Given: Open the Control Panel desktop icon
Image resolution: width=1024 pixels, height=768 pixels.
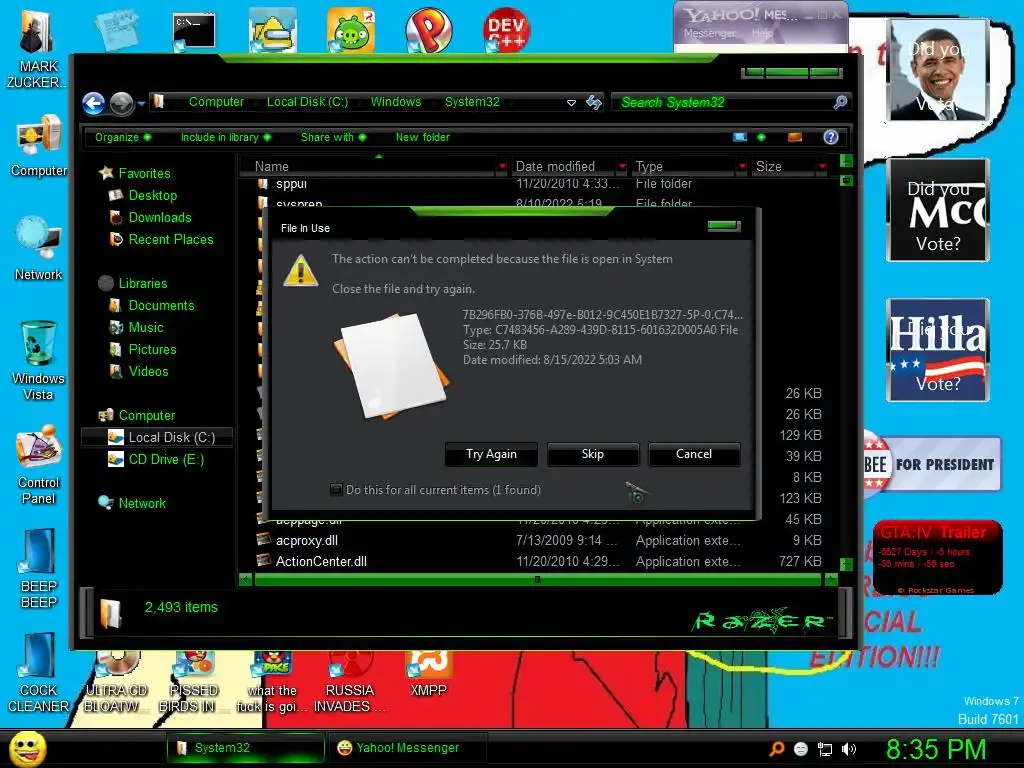Looking at the screenshot, I should (x=39, y=465).
